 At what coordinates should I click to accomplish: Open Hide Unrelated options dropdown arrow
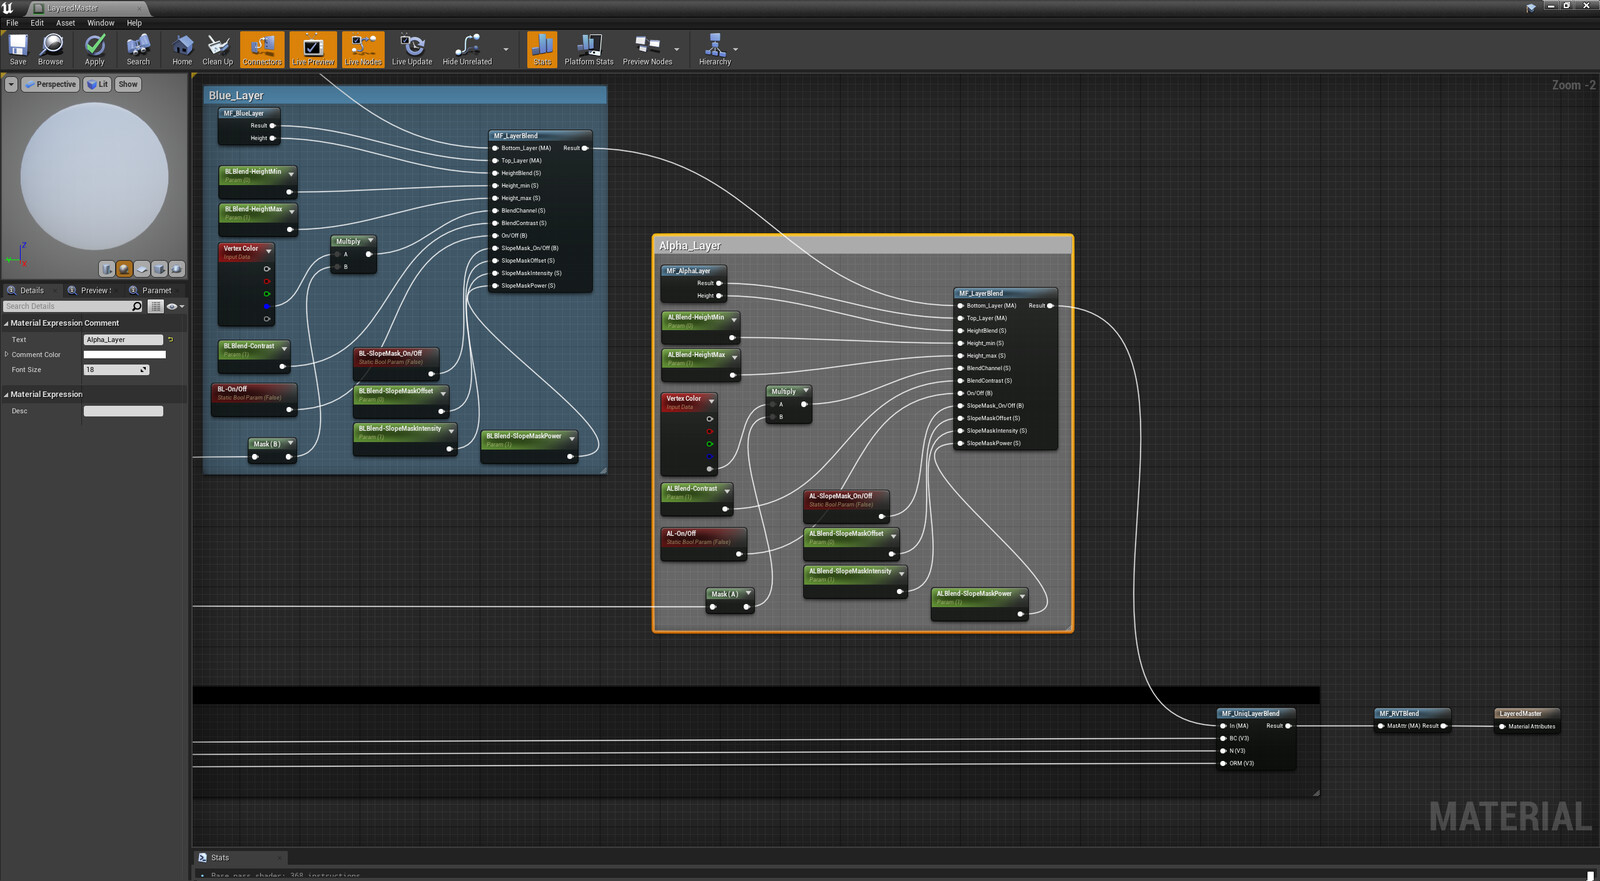506,49
